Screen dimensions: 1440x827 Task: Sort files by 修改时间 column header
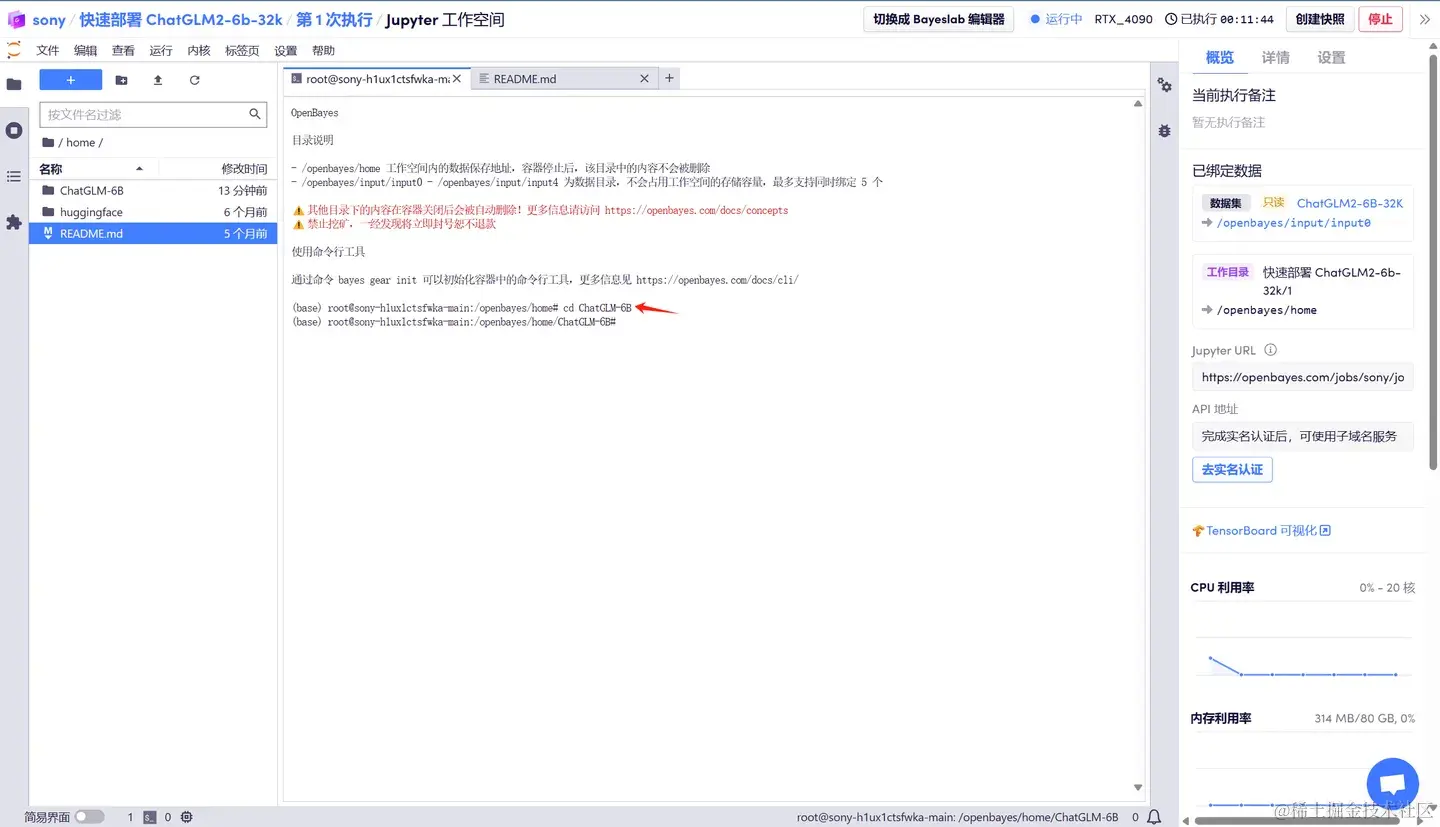pyautogui.click(x=244, y=169)
